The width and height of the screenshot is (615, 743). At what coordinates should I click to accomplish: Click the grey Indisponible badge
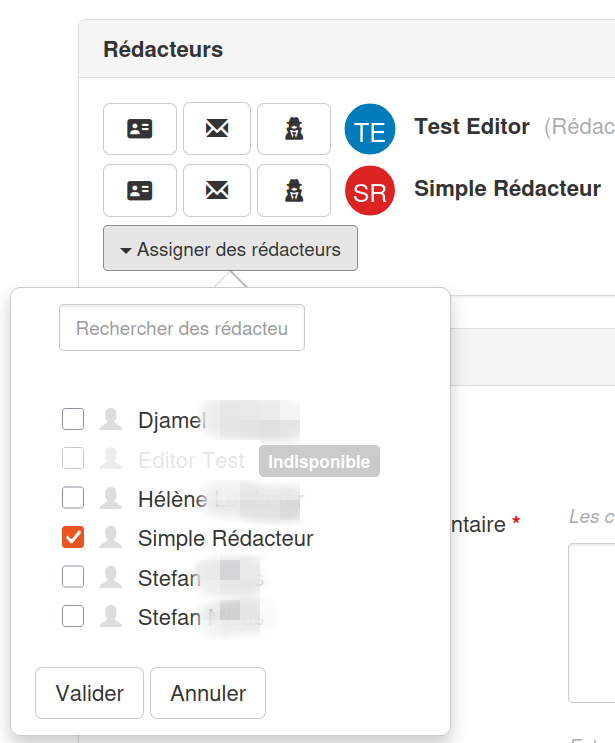click(319, 461)
